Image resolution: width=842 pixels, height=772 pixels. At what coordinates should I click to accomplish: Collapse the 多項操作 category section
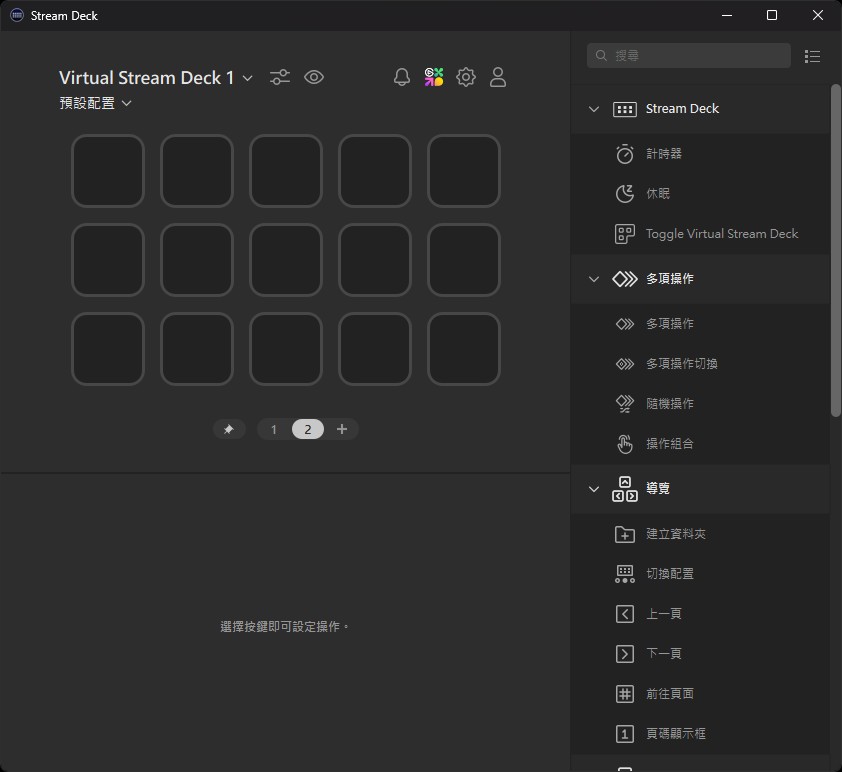pos(594,279)
